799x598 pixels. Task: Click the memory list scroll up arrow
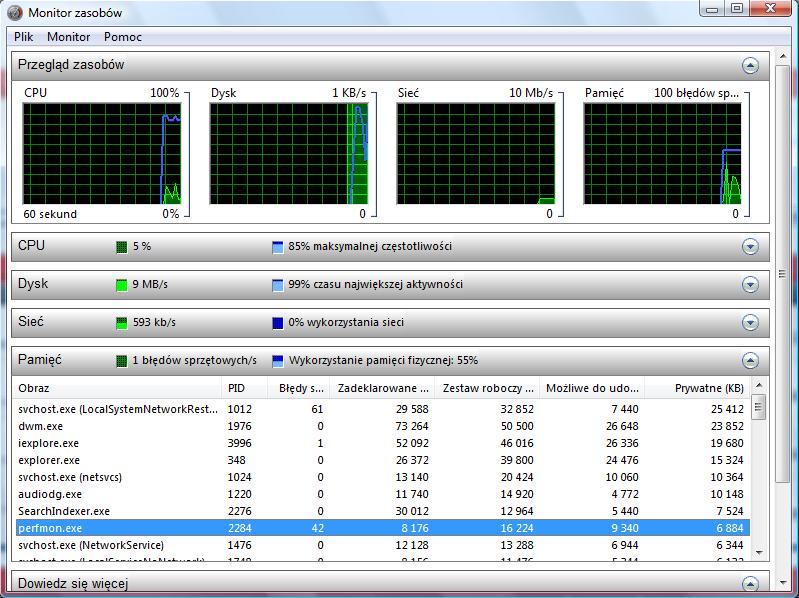coord(759,385)
